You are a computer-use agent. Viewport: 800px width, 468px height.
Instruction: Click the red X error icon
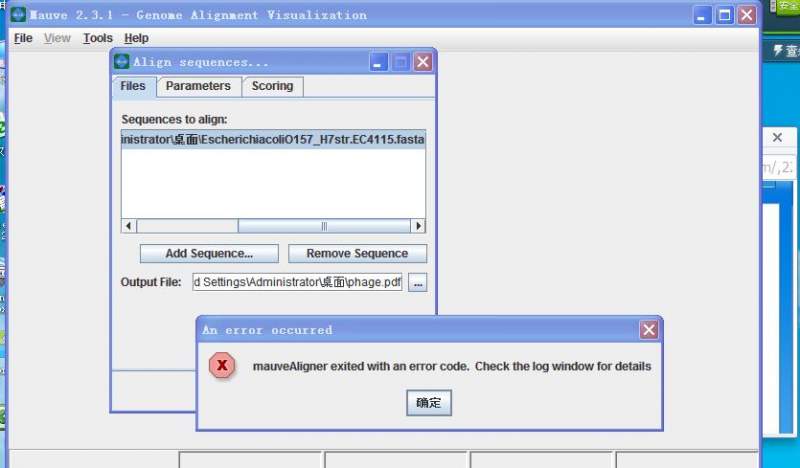222,365
